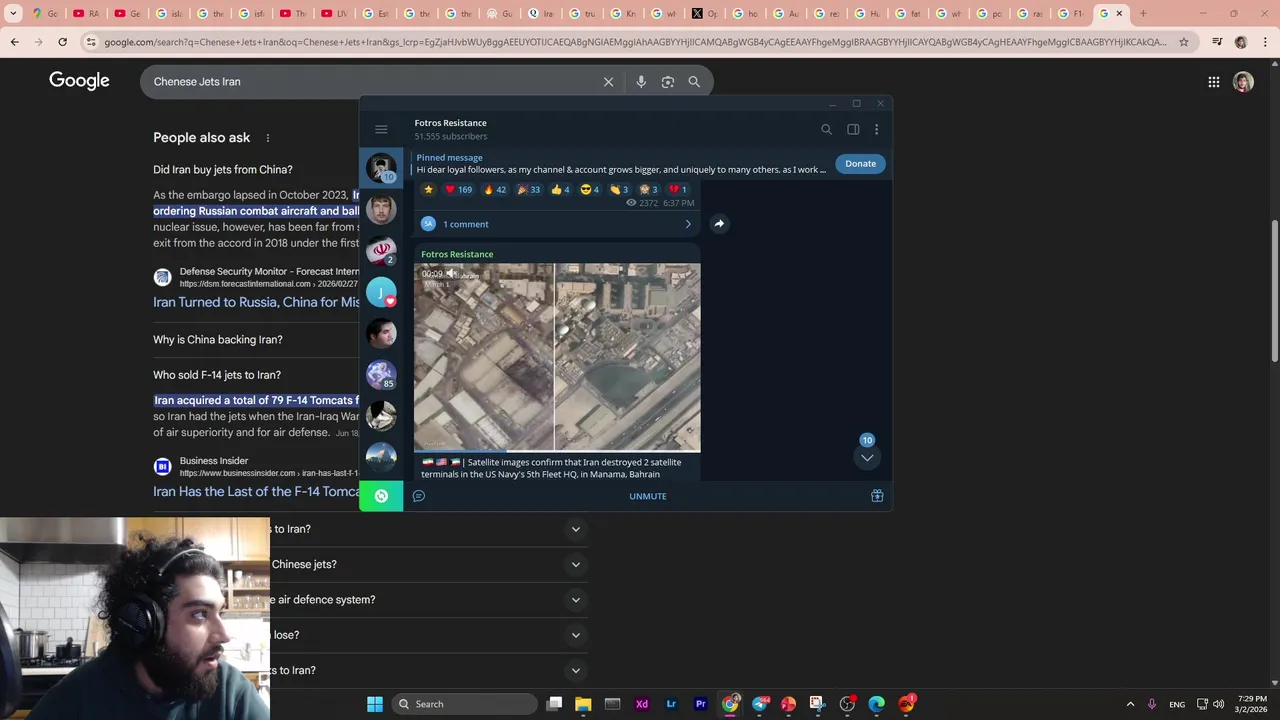Search by image with Google Lens icon
Viewport: 1280px width, 720px height.
[668, 82]
